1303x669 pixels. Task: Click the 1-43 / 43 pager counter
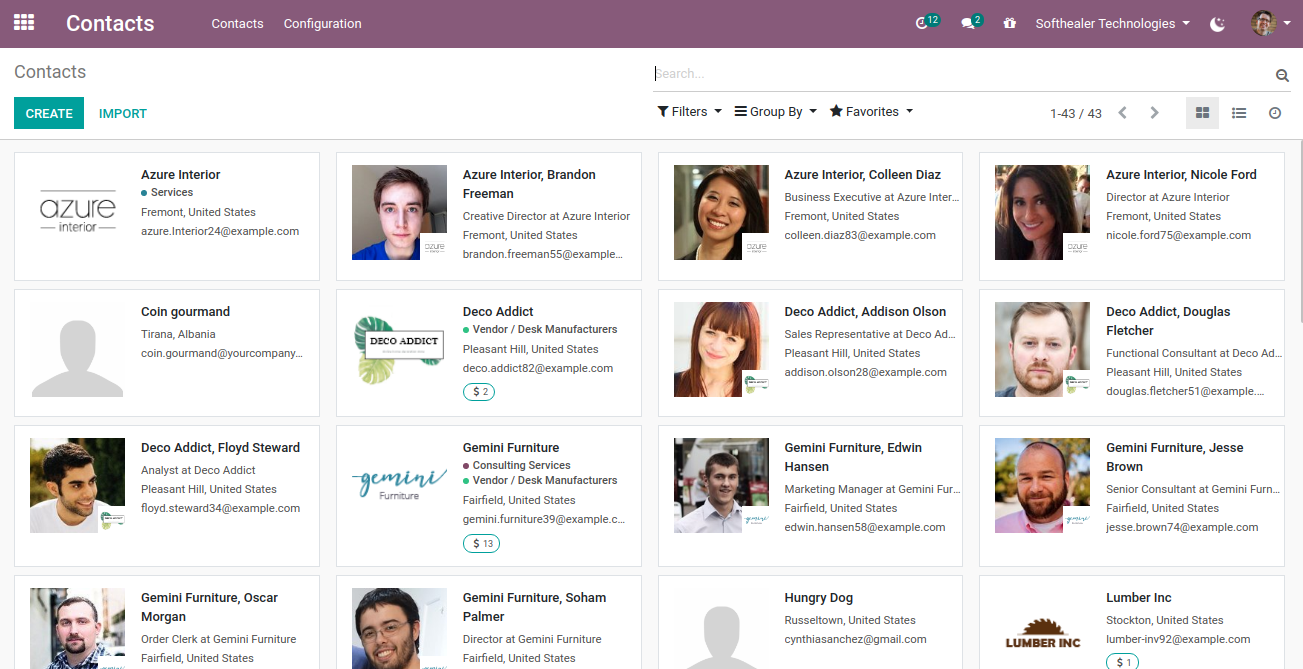click(x=1076, y=113)
